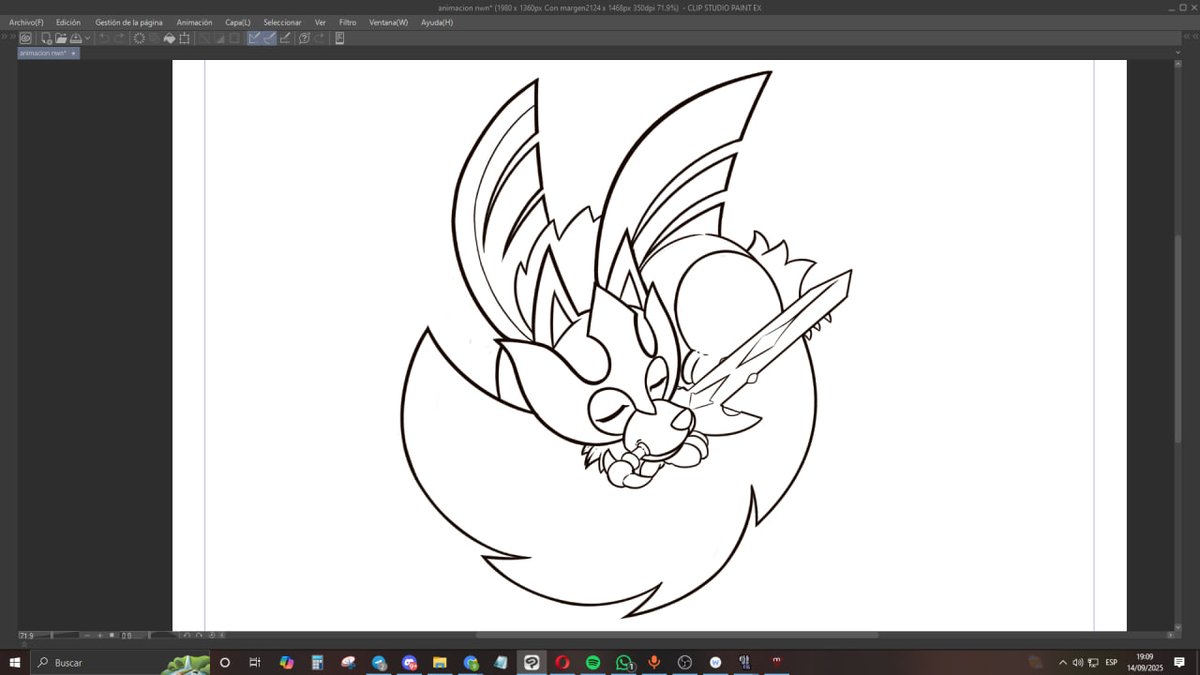The height and width of the screenshot is (675, 1200).
Task: Toggle Snap to Special Ruler icon
Action: [270, 38]
